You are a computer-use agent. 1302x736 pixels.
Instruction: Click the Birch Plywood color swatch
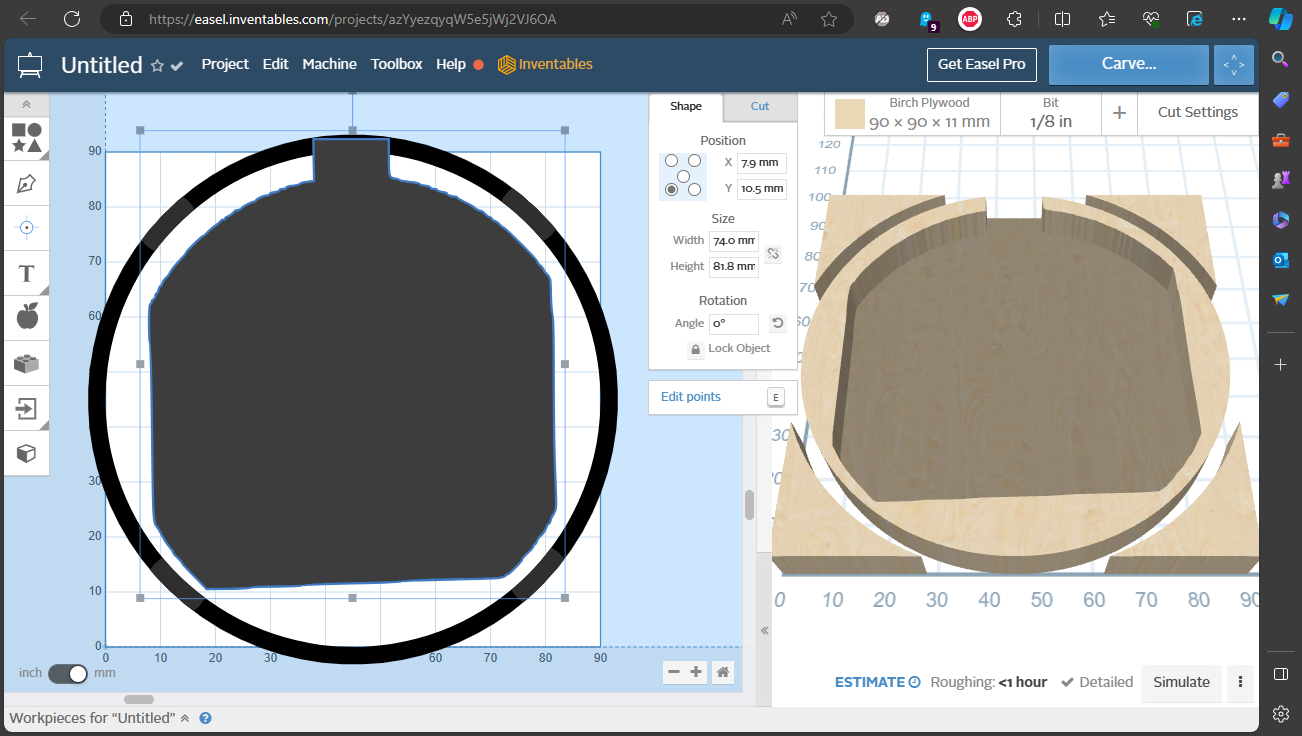click(x=850, y=113)
